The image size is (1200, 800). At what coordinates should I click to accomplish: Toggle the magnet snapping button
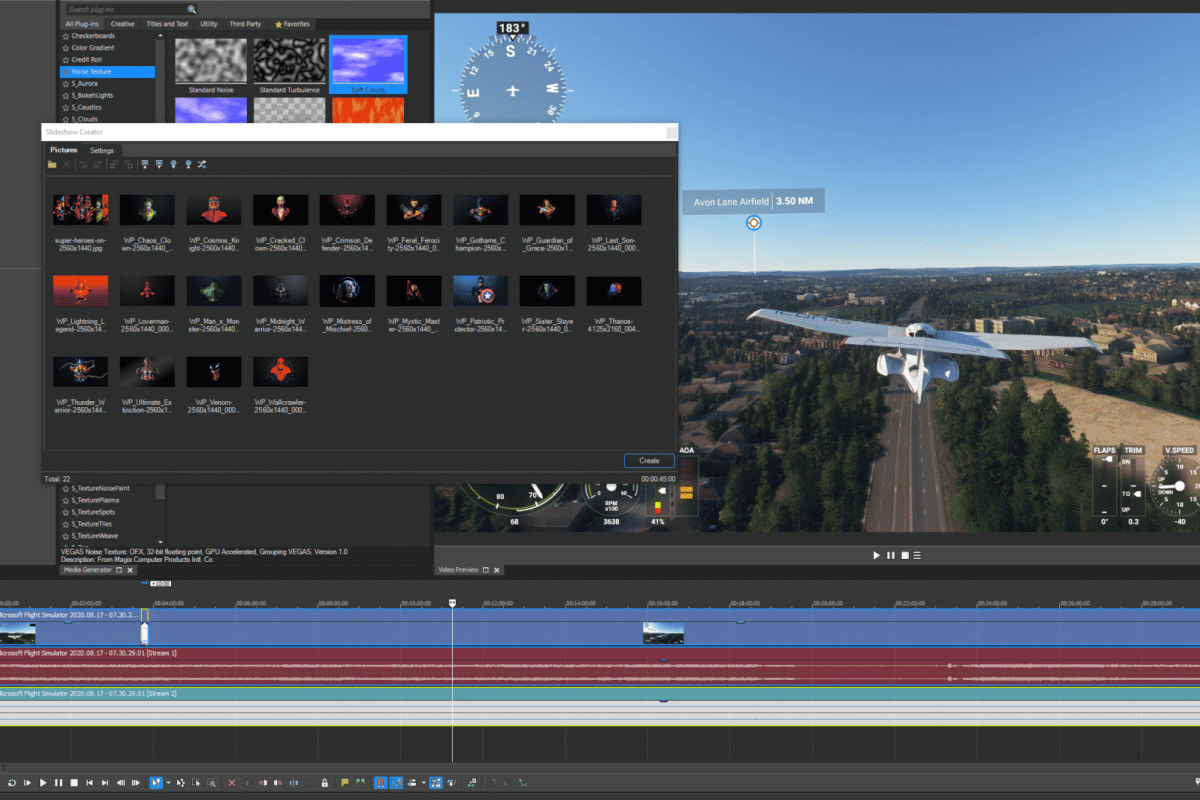pyautogui.click(x=381, y=782)
